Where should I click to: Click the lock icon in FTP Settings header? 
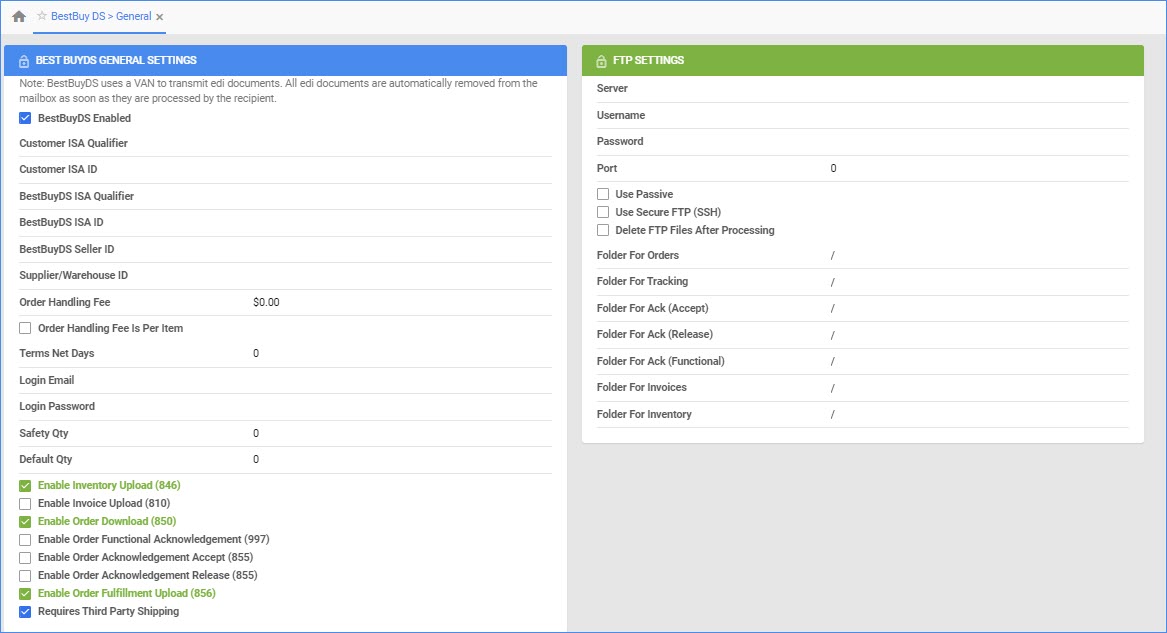coord(601,61)
